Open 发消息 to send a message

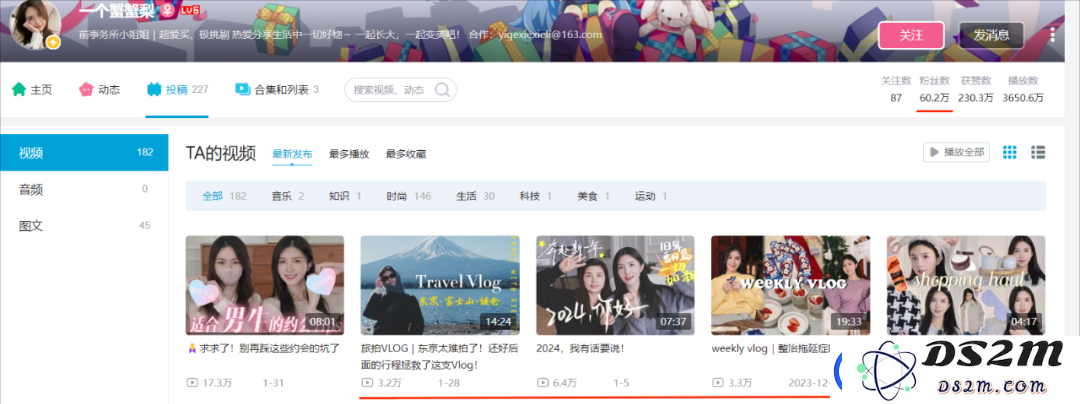point(991,35)
